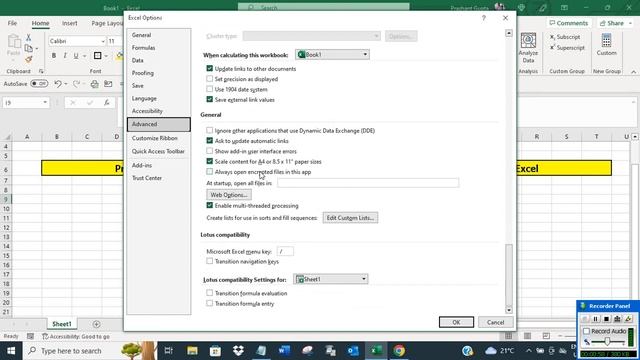
Task: Apply Superscript from Custom Group
Action: click(567, 47)
